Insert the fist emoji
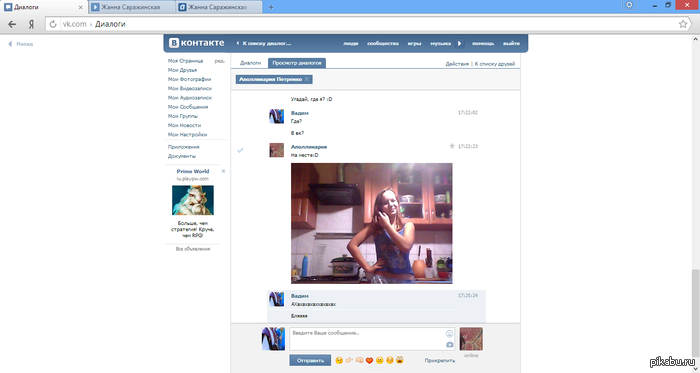This screenshot has height=373, width=700. (359, 360)
